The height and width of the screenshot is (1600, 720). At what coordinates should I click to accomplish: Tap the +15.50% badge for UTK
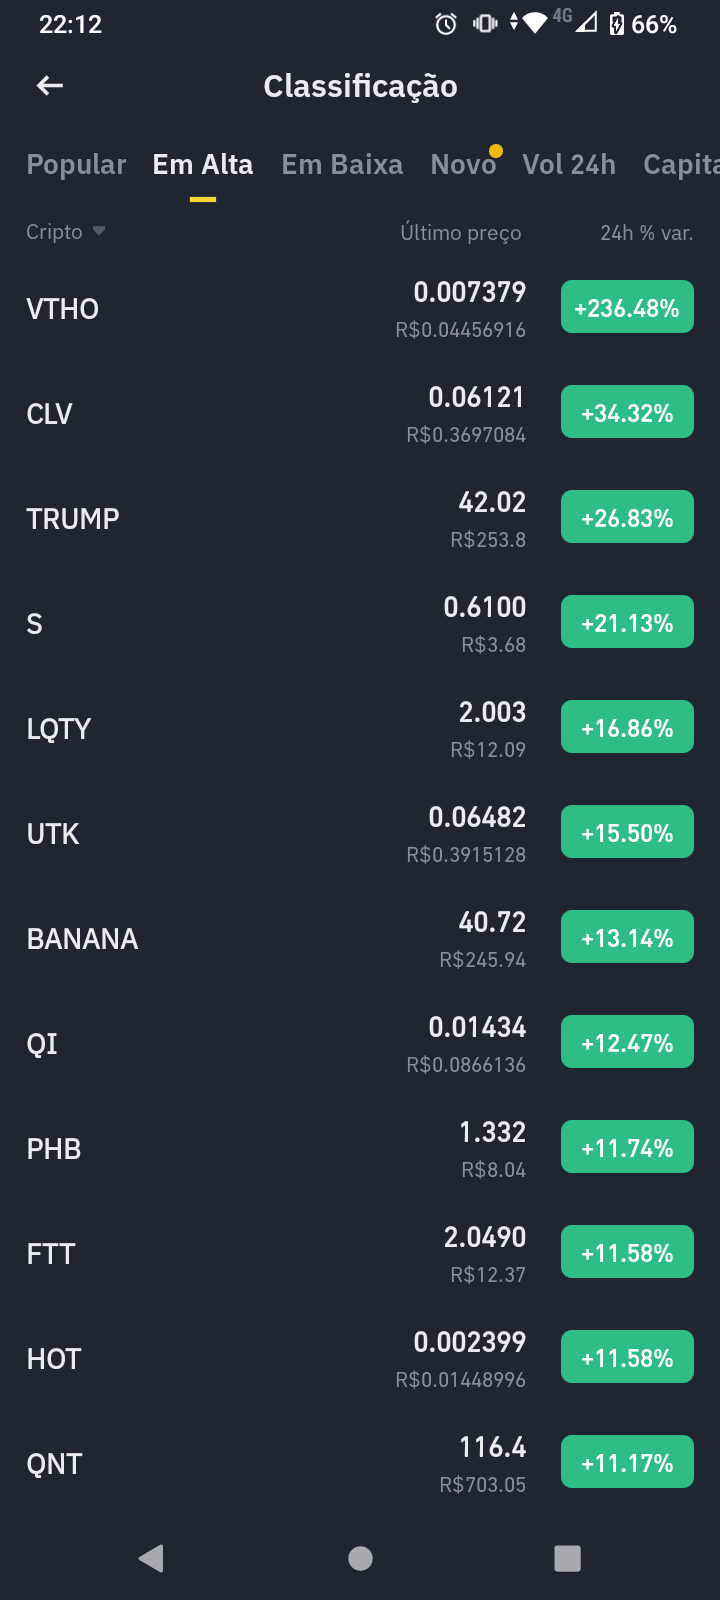click(x=627, y=833)
